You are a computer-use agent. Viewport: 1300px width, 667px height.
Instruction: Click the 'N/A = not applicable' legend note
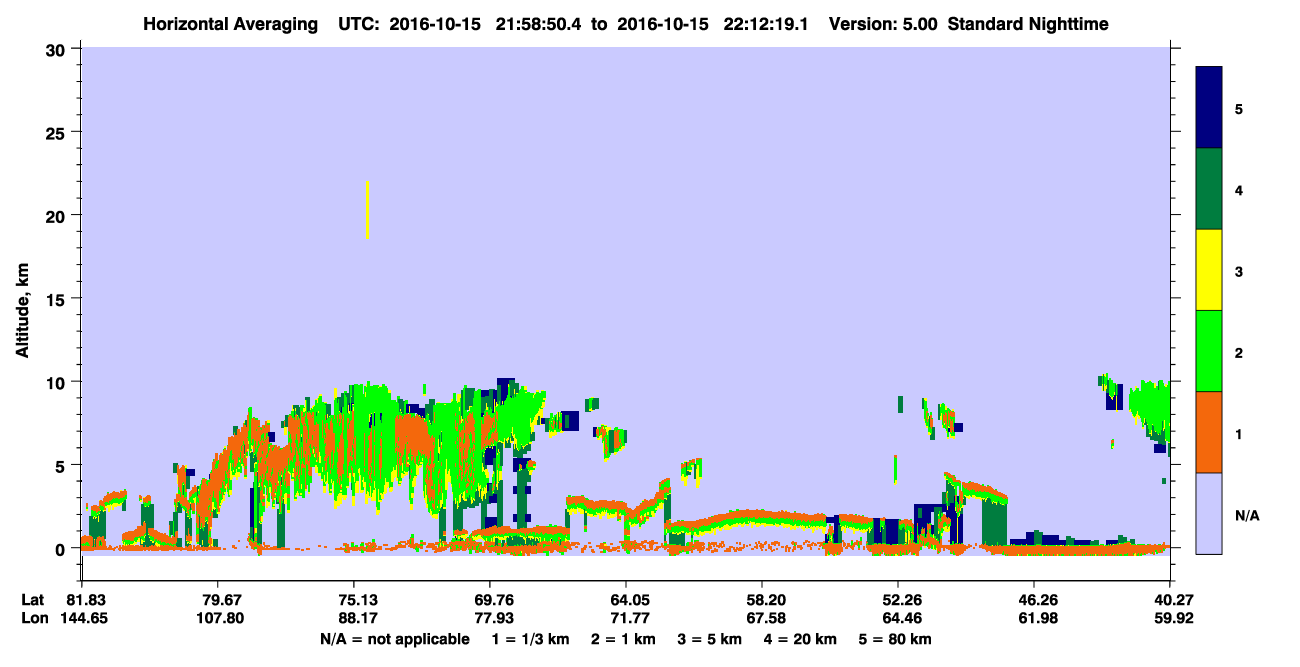[x=394, y=639]
